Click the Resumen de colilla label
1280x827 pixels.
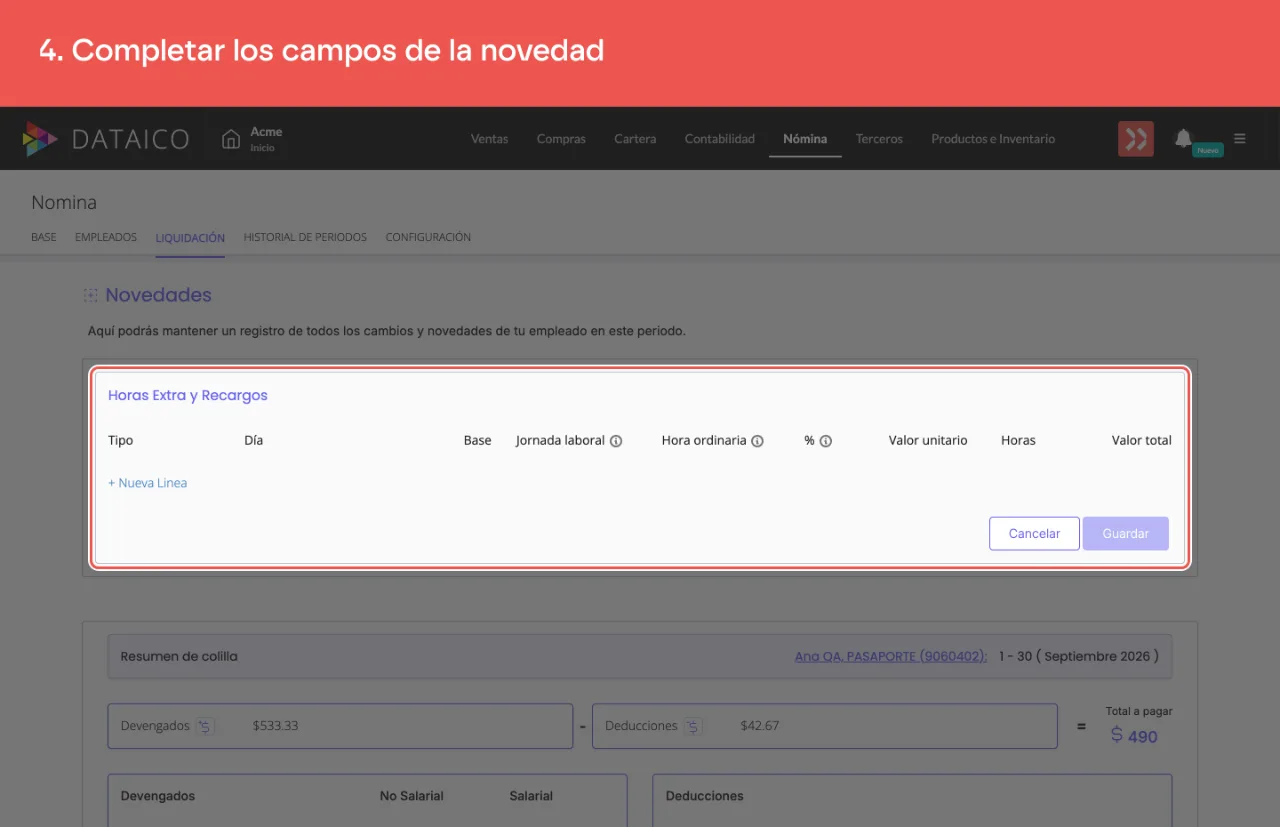(x=179, y=657)
